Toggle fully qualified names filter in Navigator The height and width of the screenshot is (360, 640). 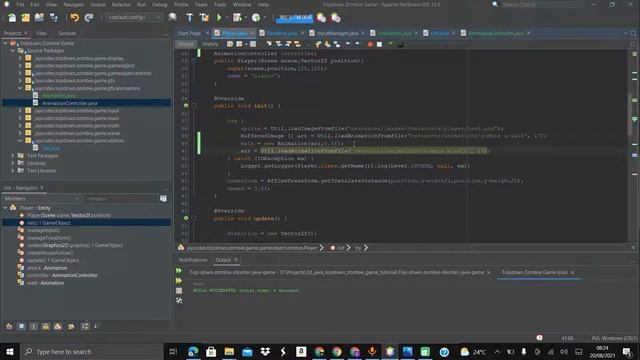[71, 326]
